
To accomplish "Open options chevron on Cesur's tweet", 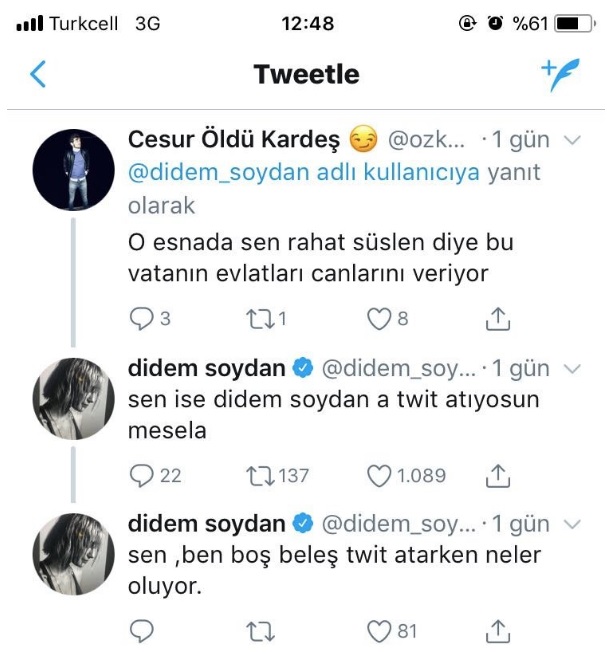I will [572, 140].
